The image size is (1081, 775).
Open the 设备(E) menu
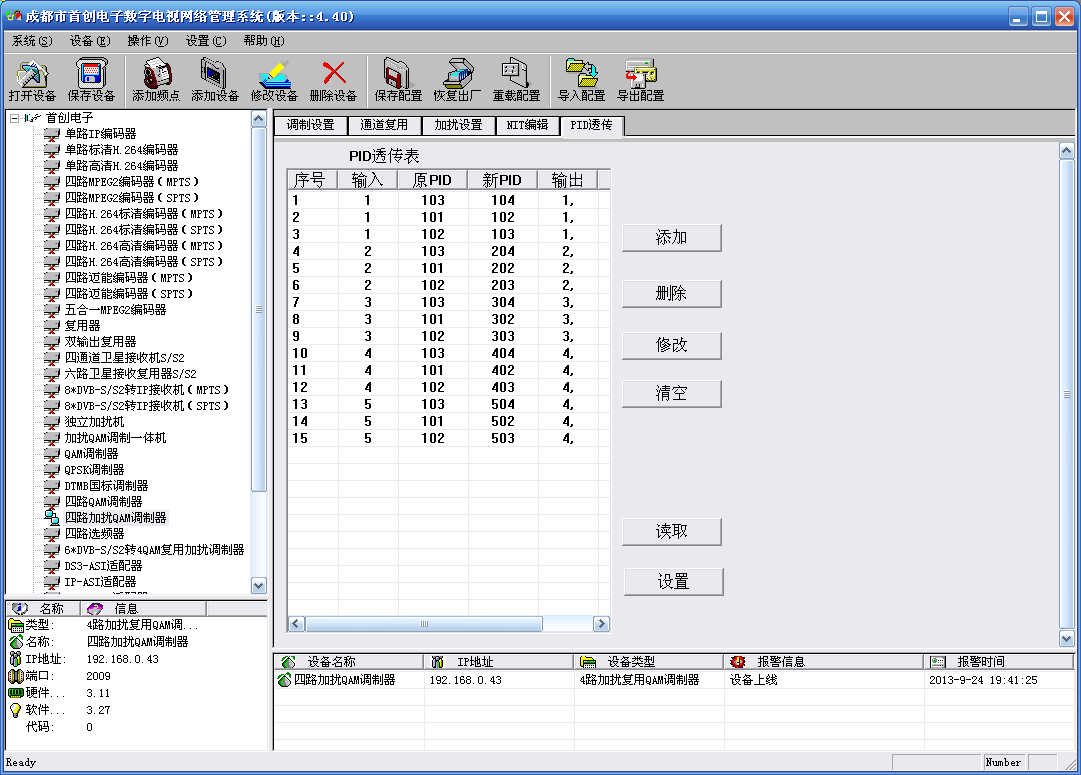click(90, 41)
